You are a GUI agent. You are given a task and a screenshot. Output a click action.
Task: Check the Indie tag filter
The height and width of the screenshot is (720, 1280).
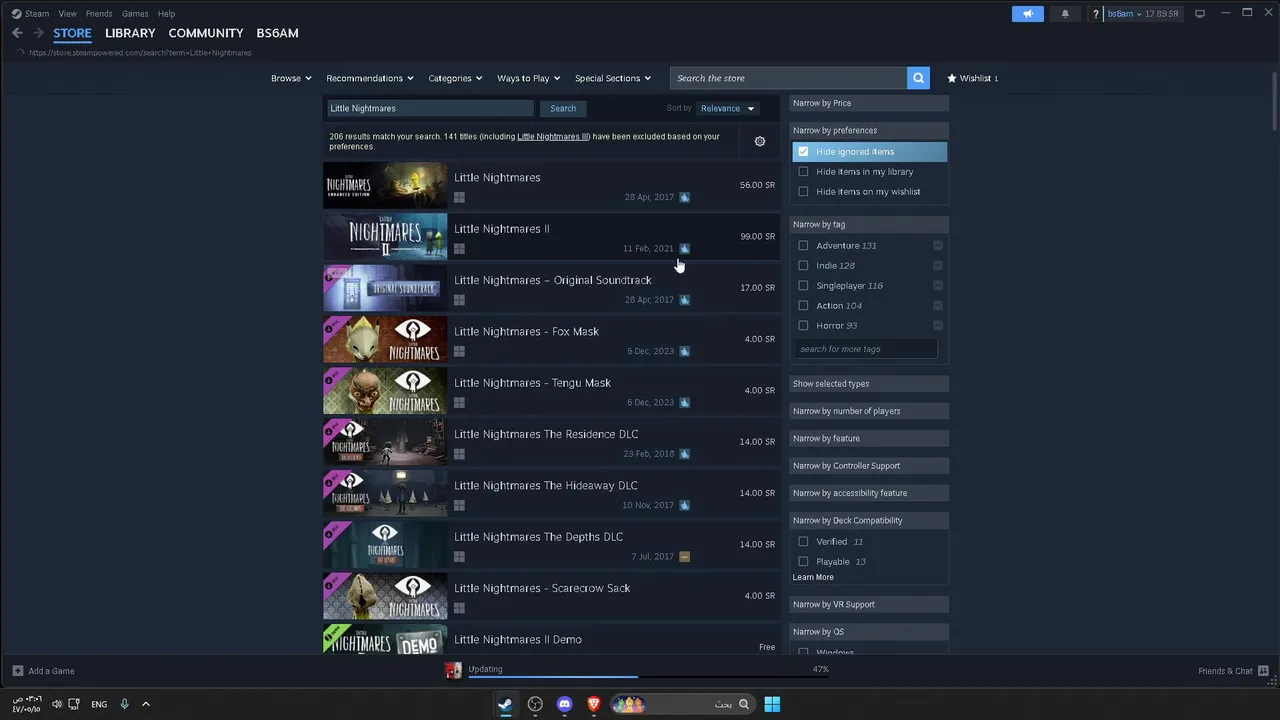(803, 266)
